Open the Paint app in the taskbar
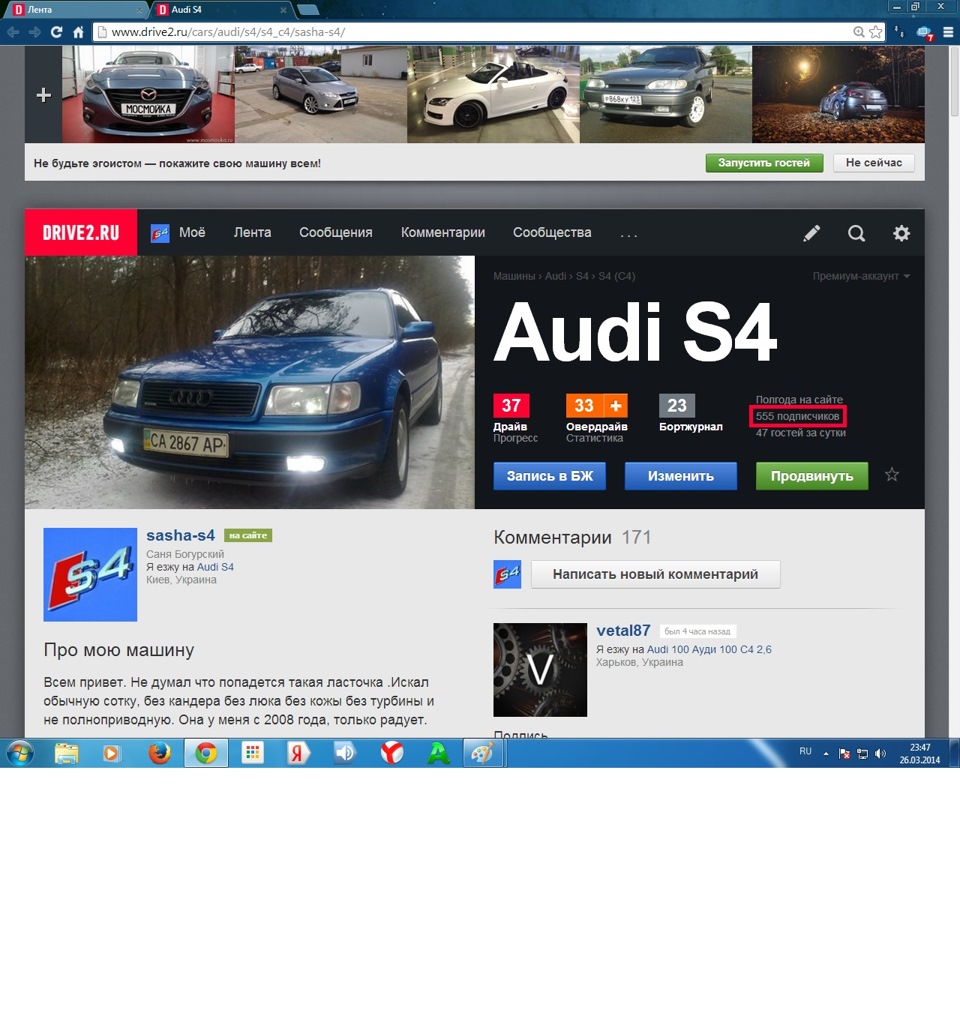Viewport: 960px width, 1019px height. point(482,754)
